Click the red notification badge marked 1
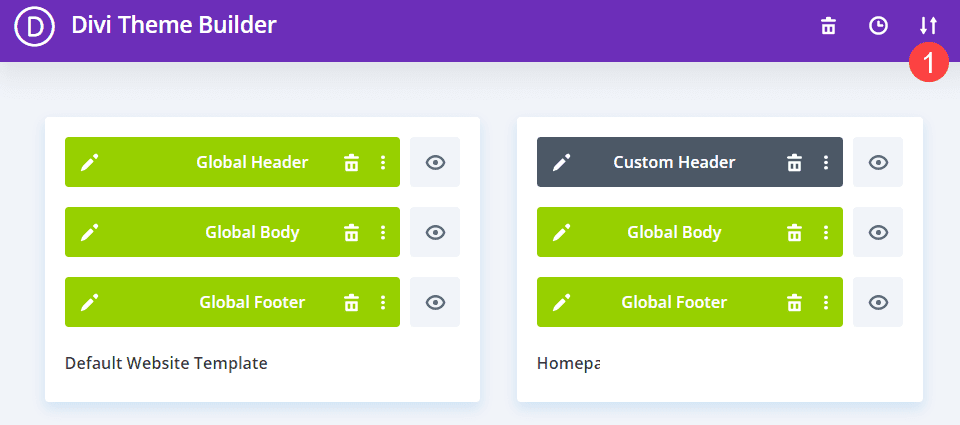The height and width of the screenshot is (425, 960). (928, 63)
